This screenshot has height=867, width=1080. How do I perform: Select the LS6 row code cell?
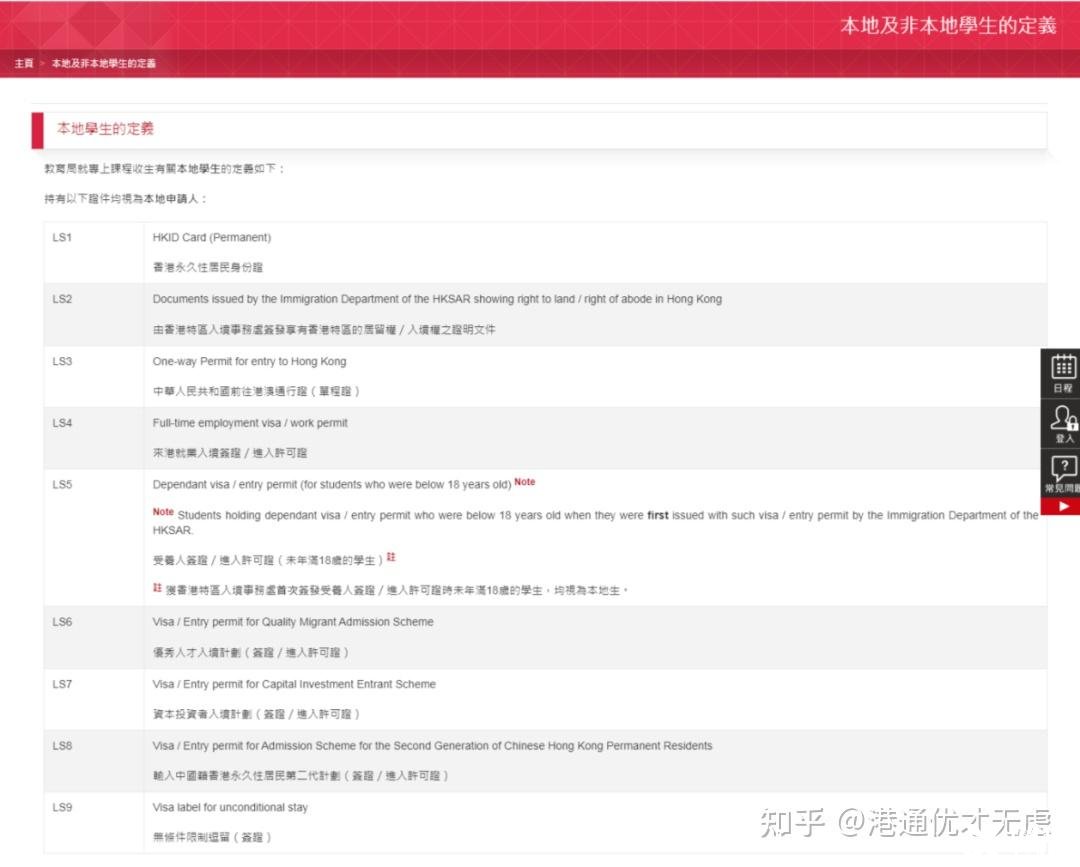[94, 637]
